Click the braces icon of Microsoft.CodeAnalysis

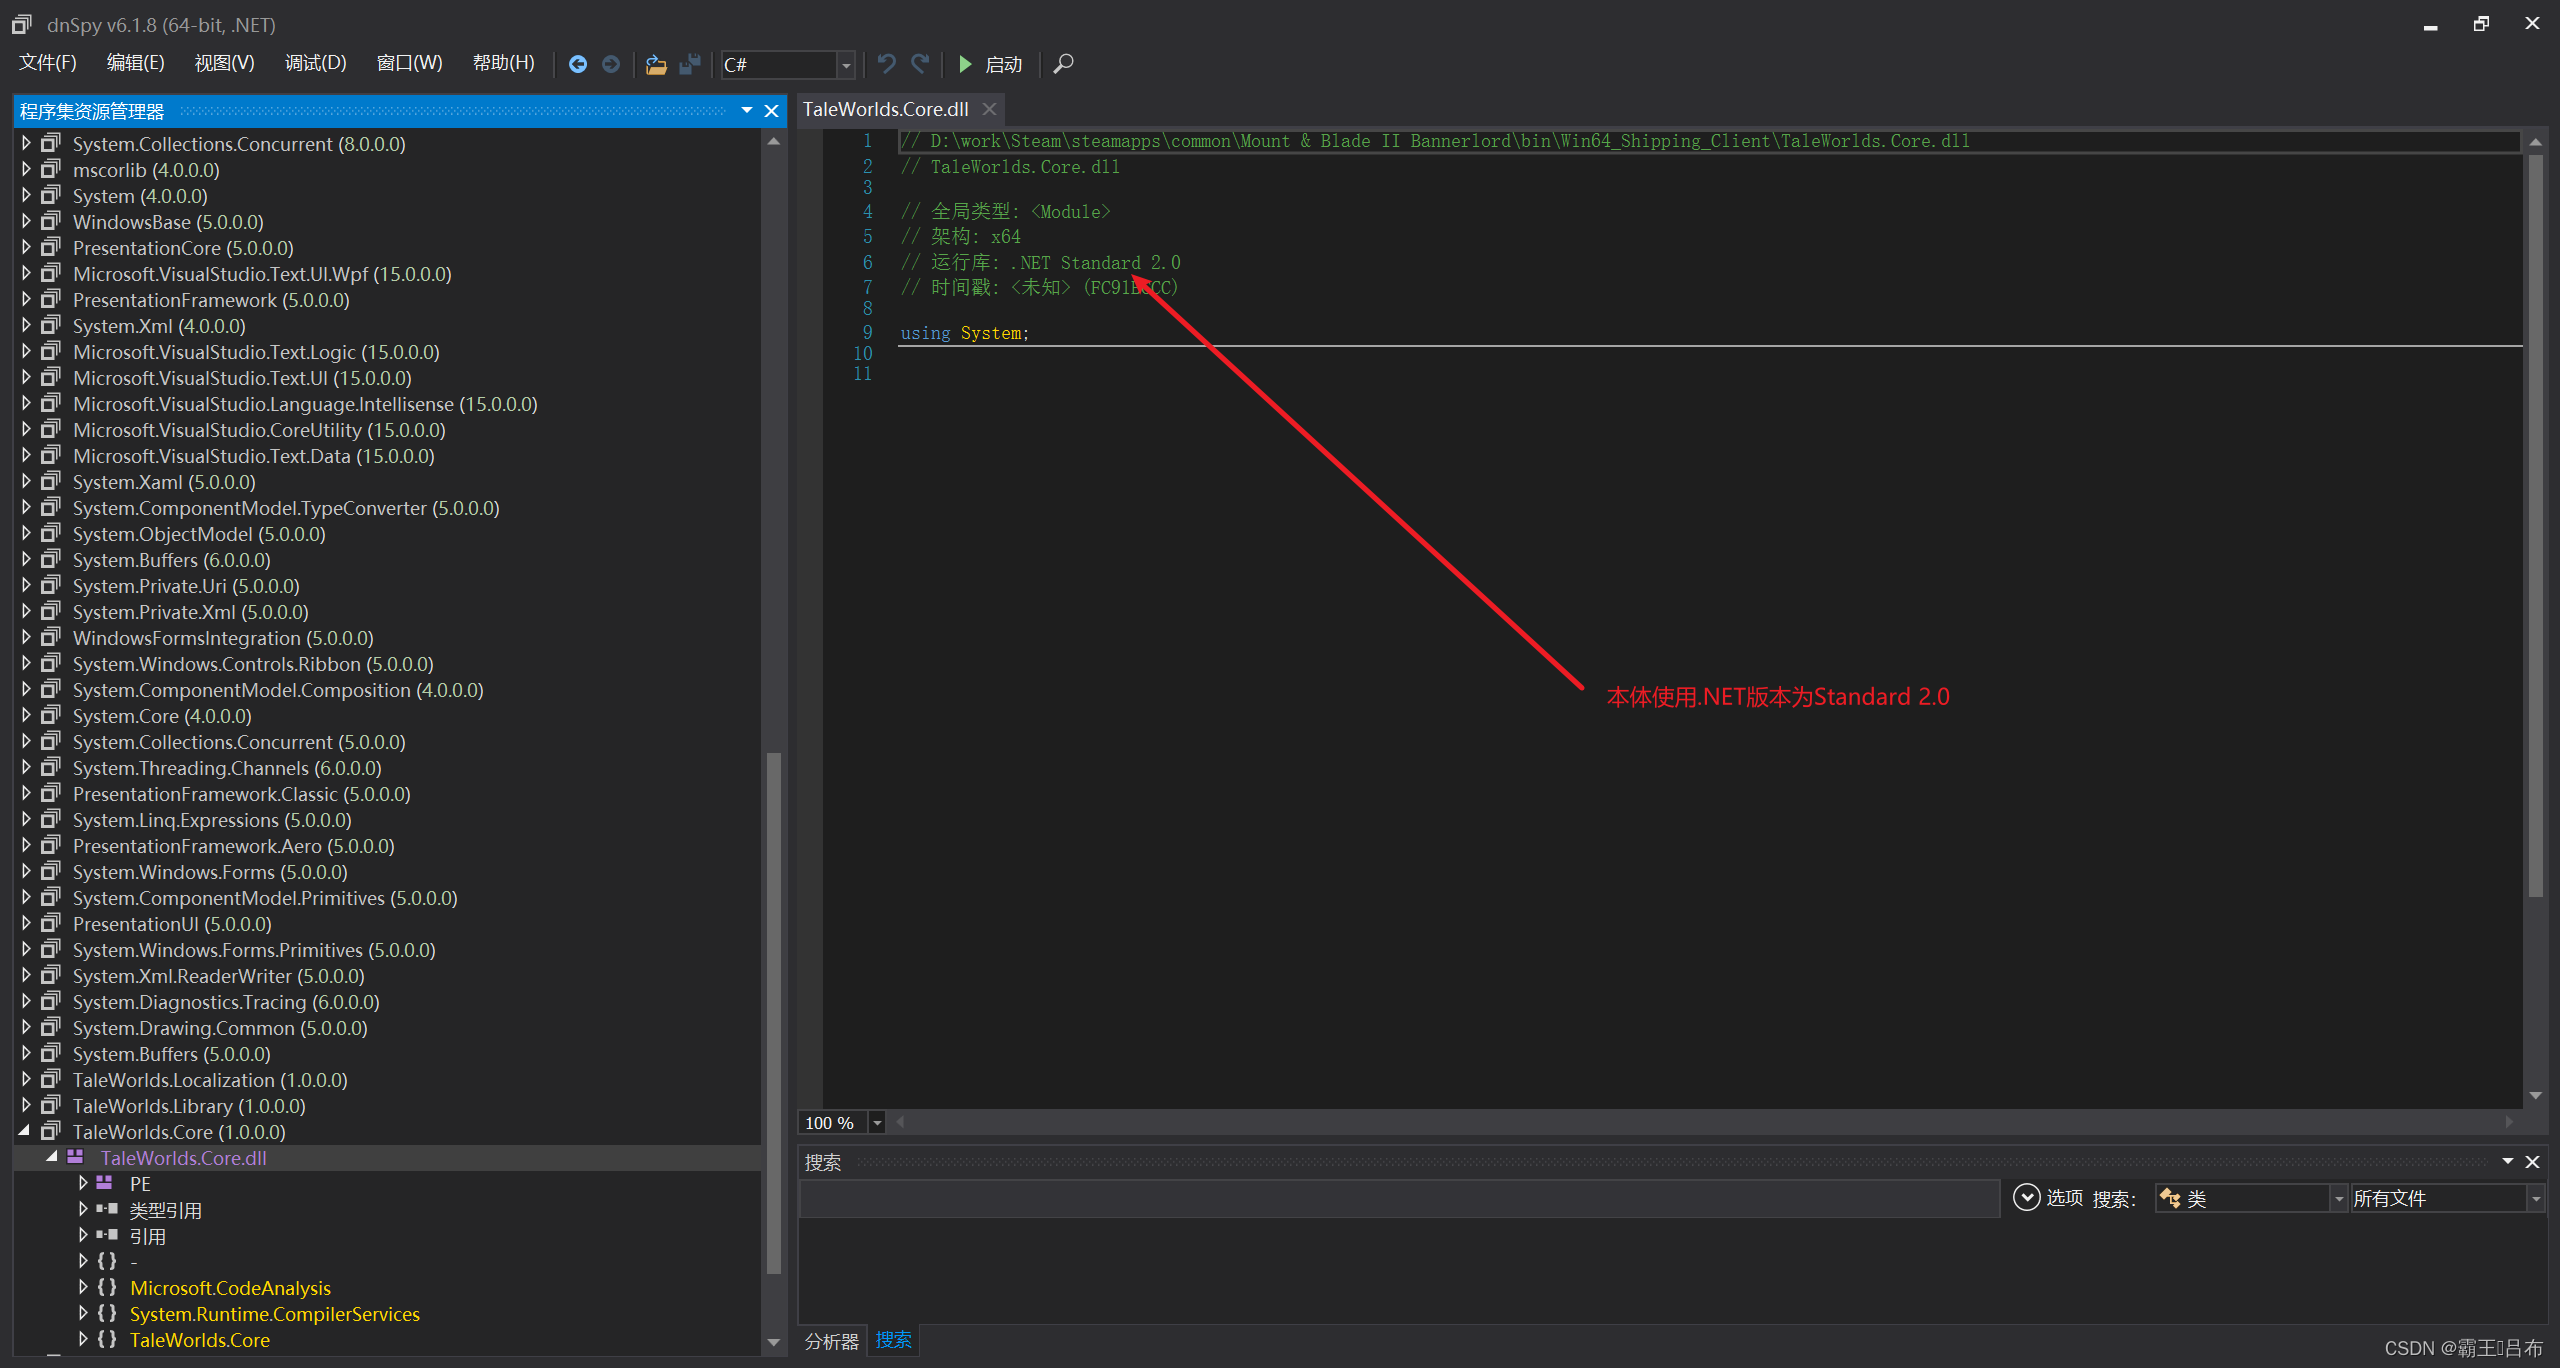click(x=107, y=1288)
